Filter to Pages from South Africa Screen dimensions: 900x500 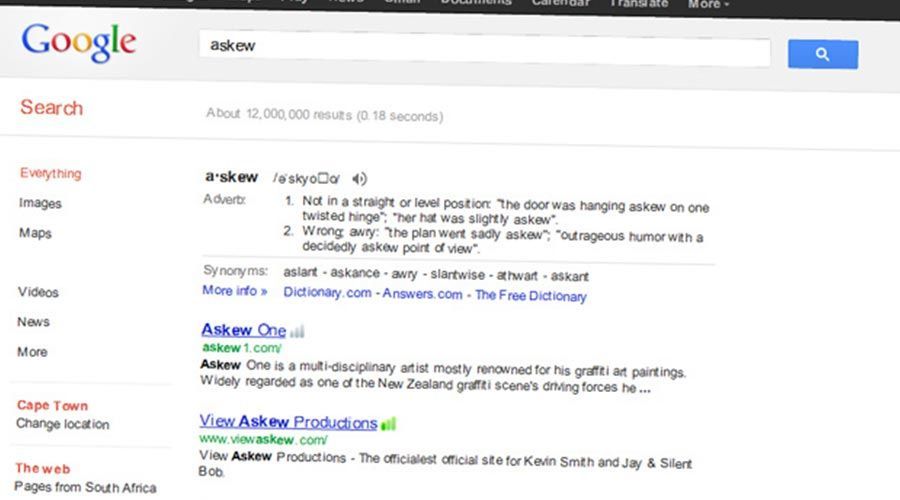click(x=86, y=488)
